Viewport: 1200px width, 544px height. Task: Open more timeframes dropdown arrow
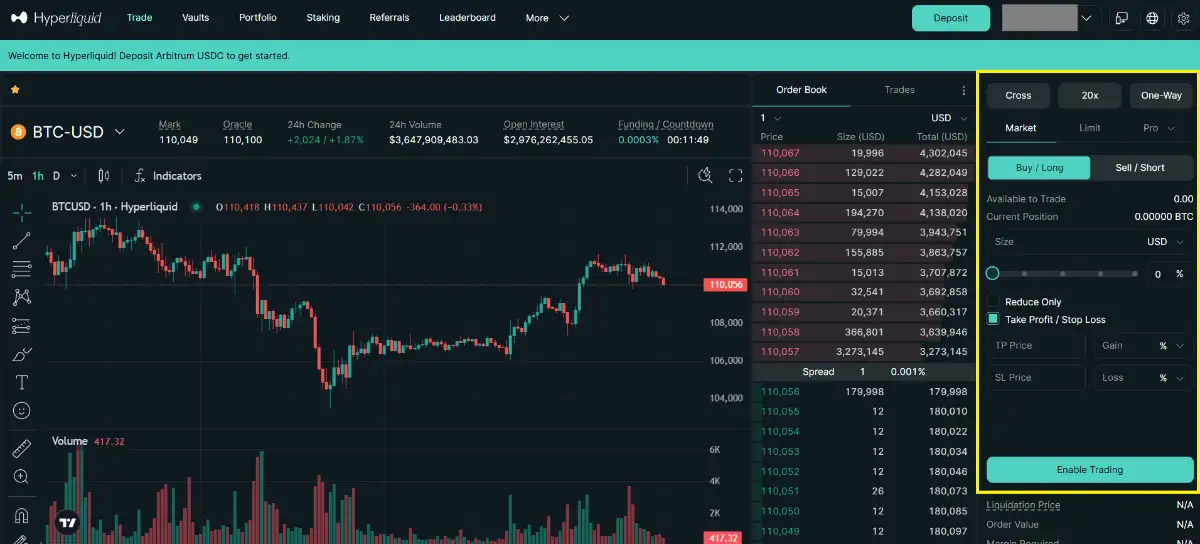[74, 176]
